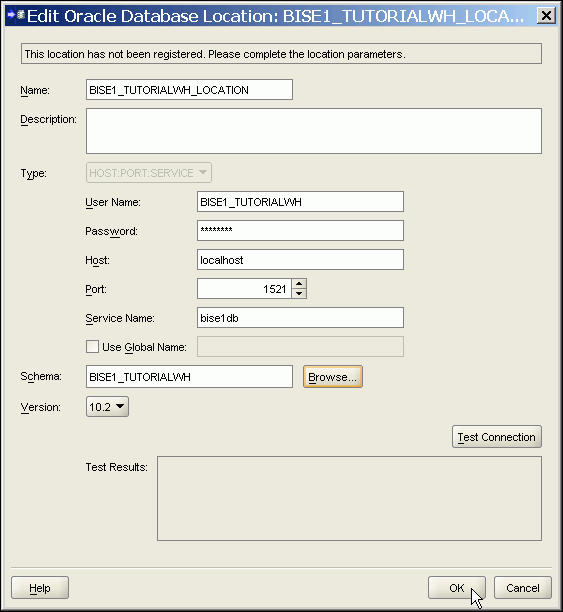Click the Schema field

point(189,377)
